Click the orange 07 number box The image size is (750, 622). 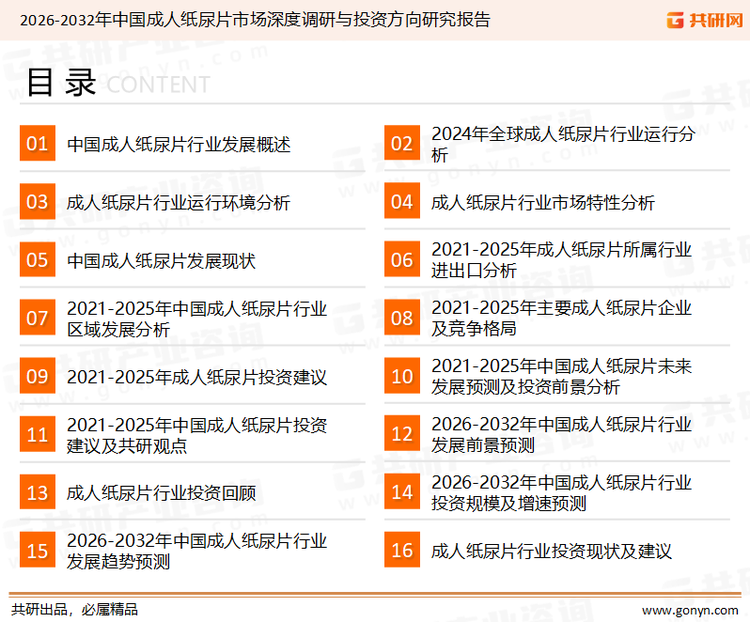point(37,318)
